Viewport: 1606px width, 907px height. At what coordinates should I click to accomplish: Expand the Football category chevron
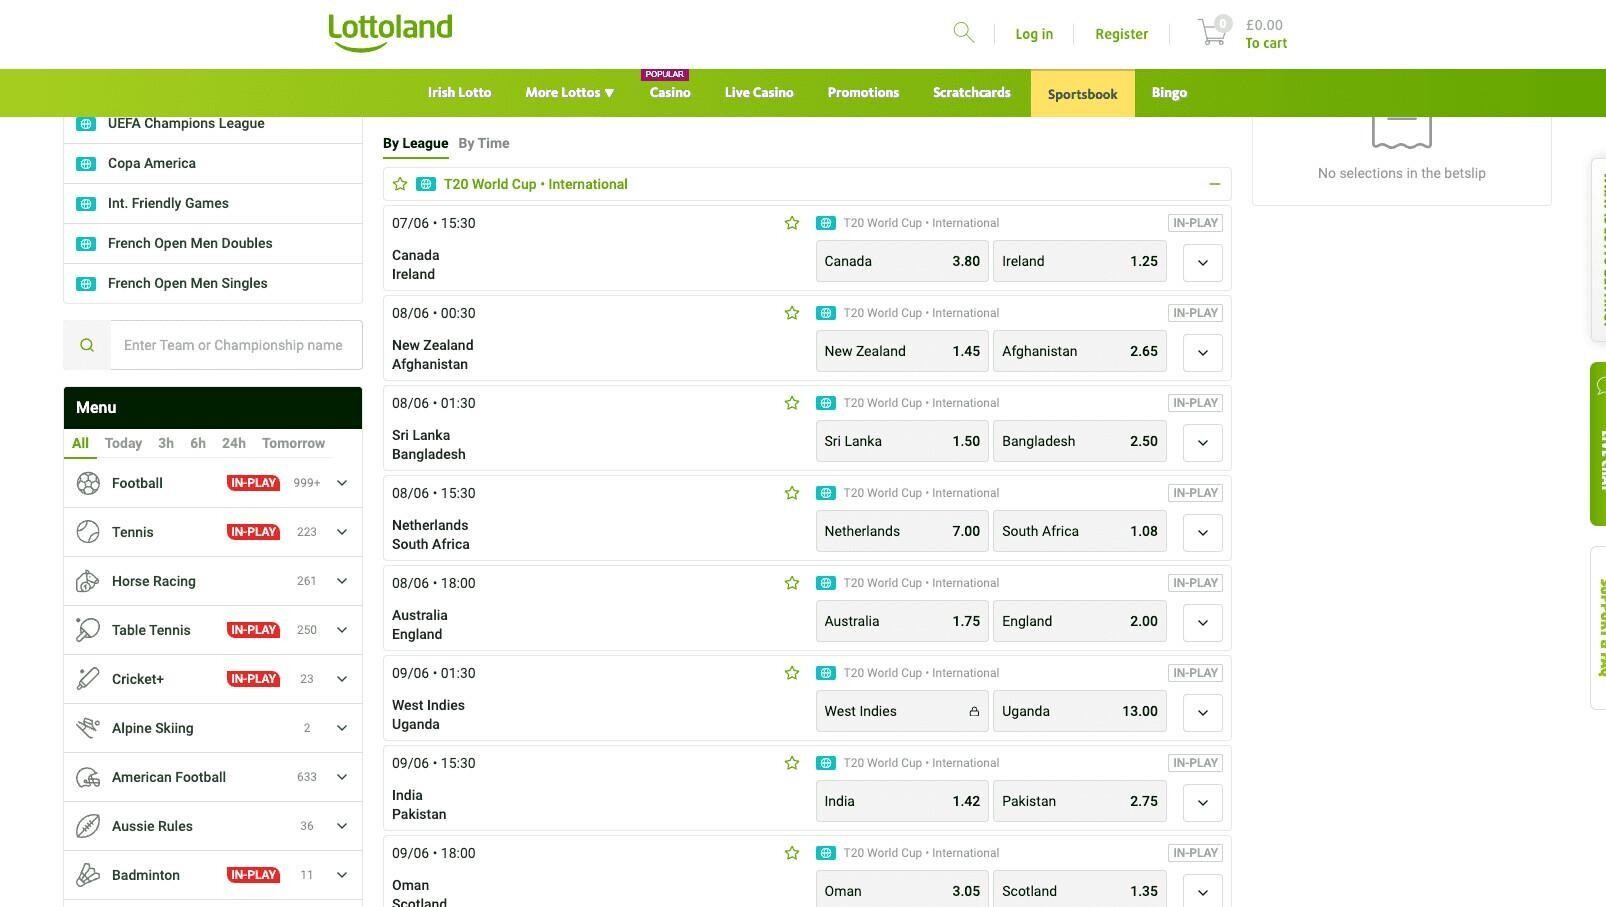click(x=342, y=483)
